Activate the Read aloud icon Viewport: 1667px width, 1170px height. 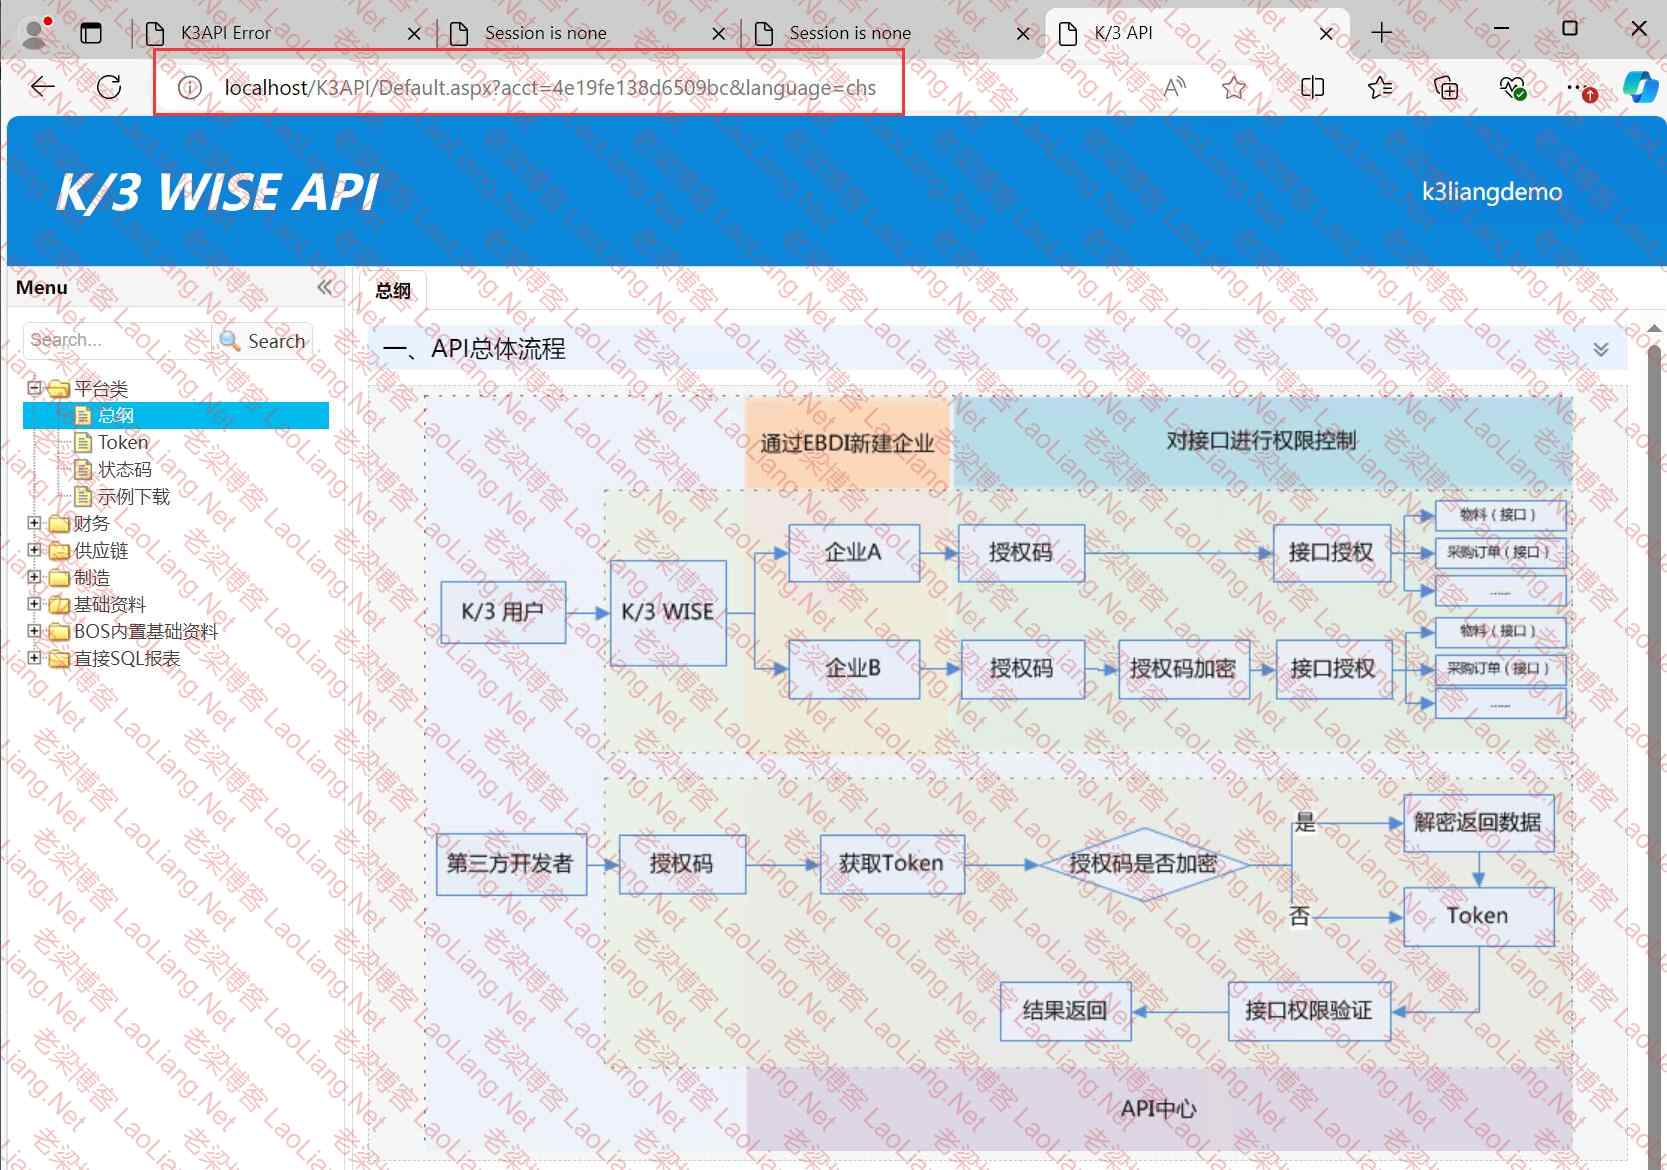click(1175, 88)
